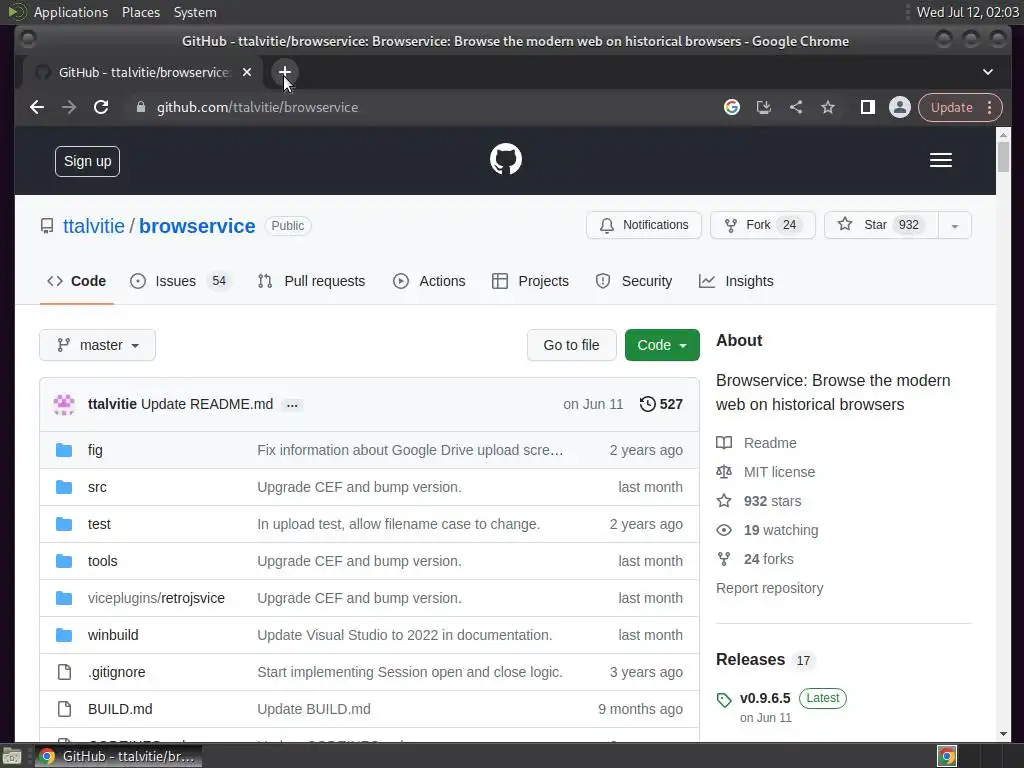1024x768 pixels.
Task: Open viceplugins/retrojsvice folder
Action: point(156,598)
